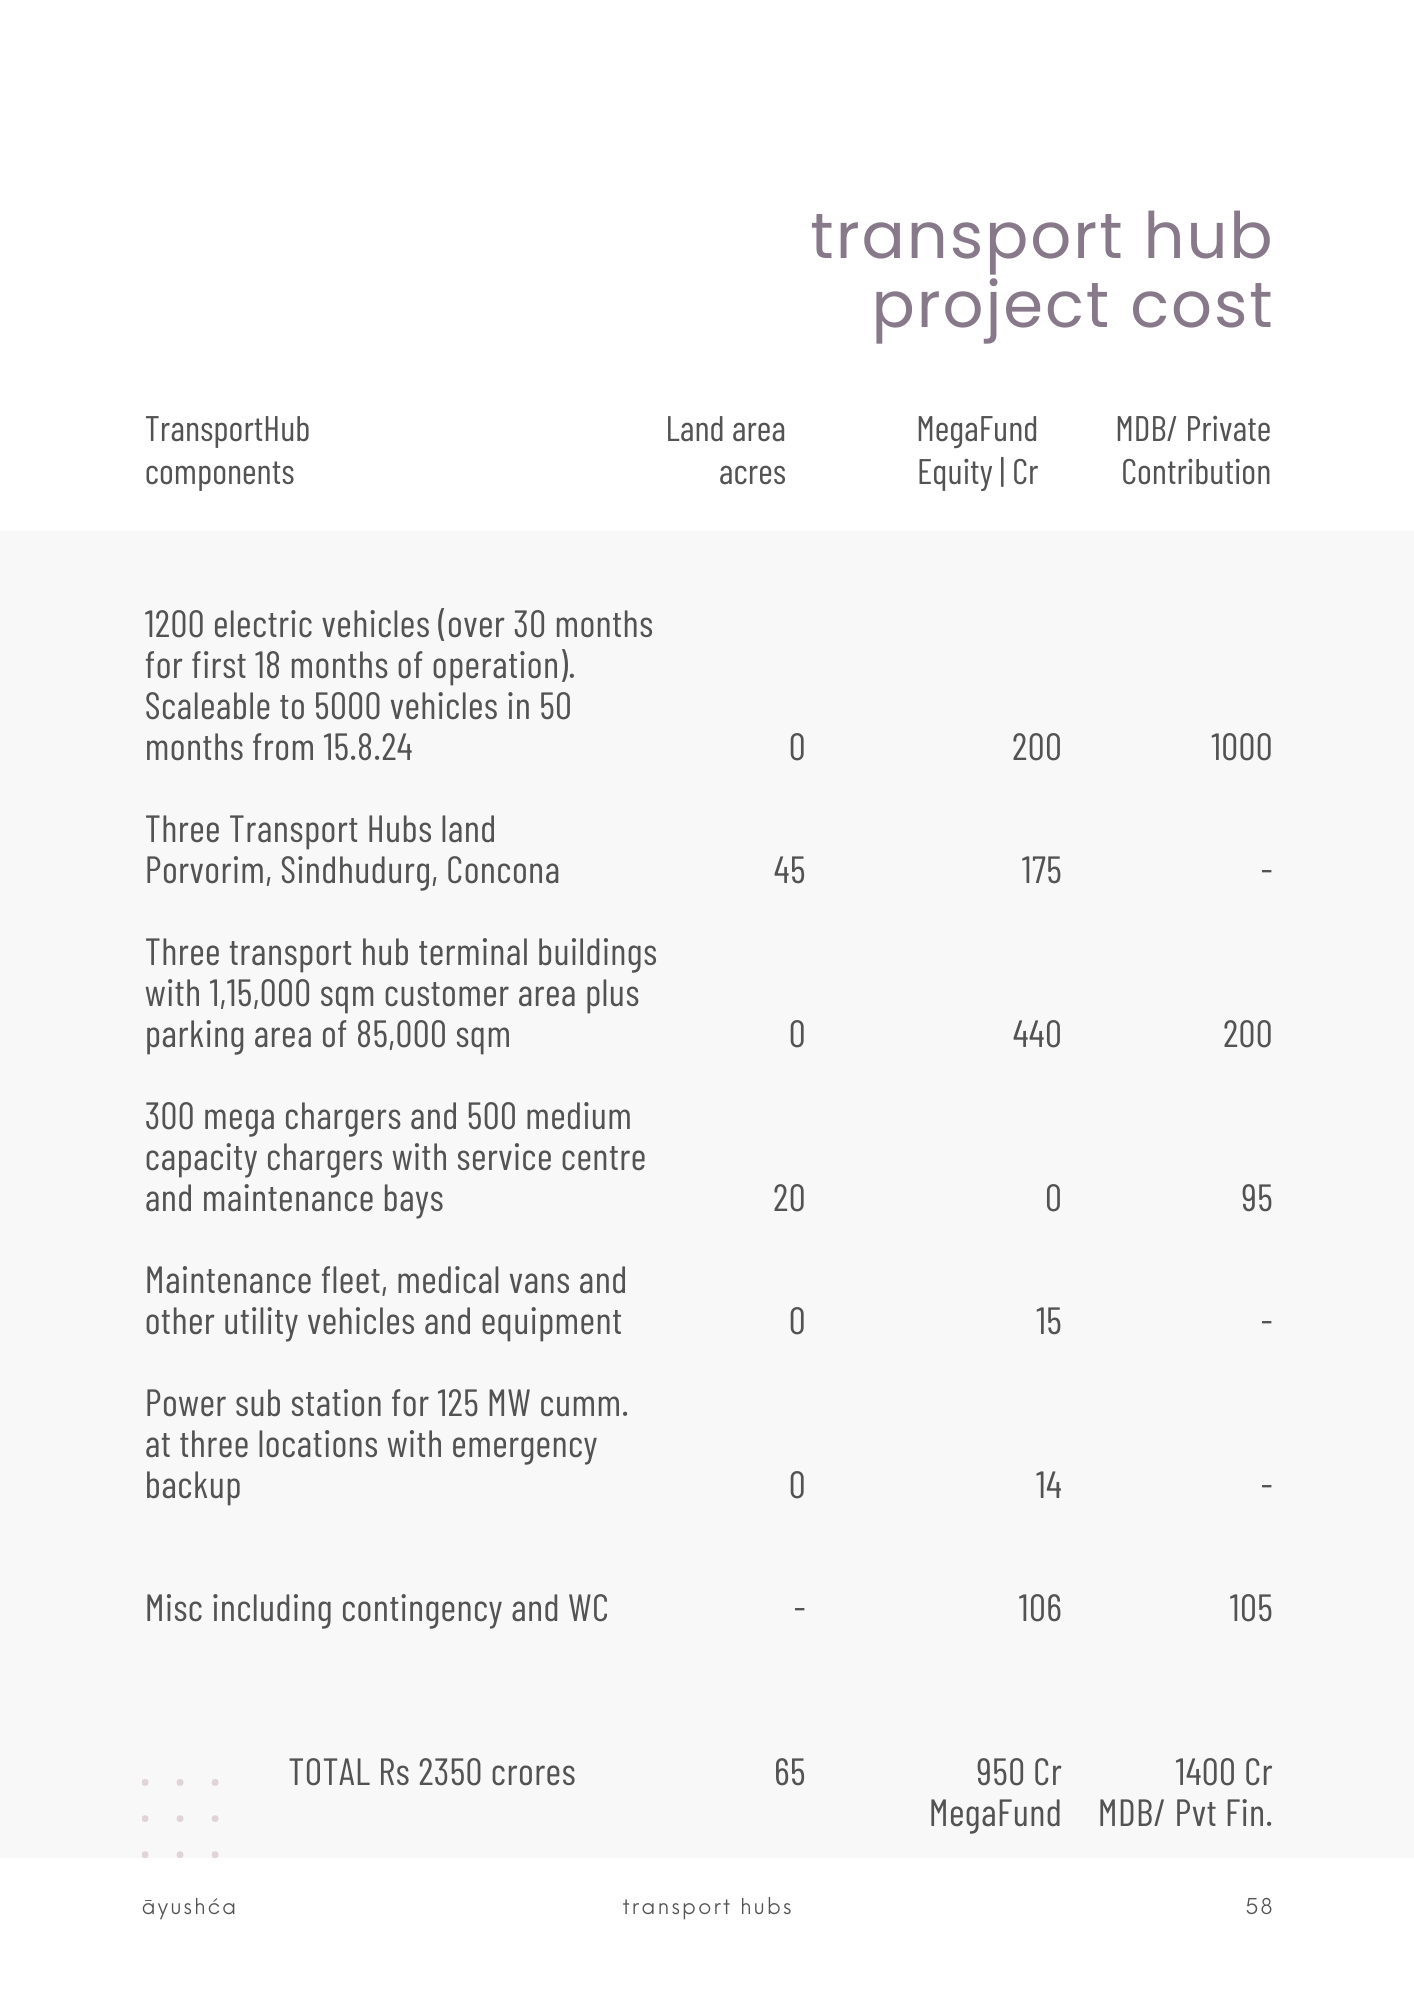
Task: Click the "āyushća" footer brand name
Action: click(189, 1907)
